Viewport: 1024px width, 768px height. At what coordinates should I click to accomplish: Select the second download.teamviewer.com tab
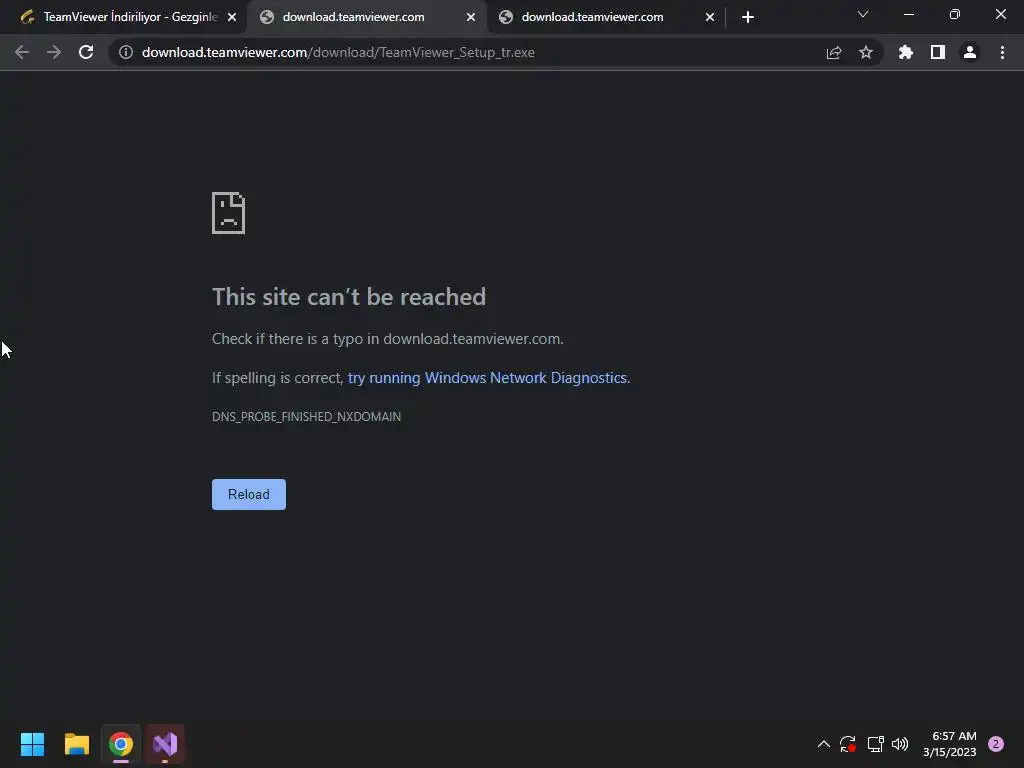click(367, 17)
